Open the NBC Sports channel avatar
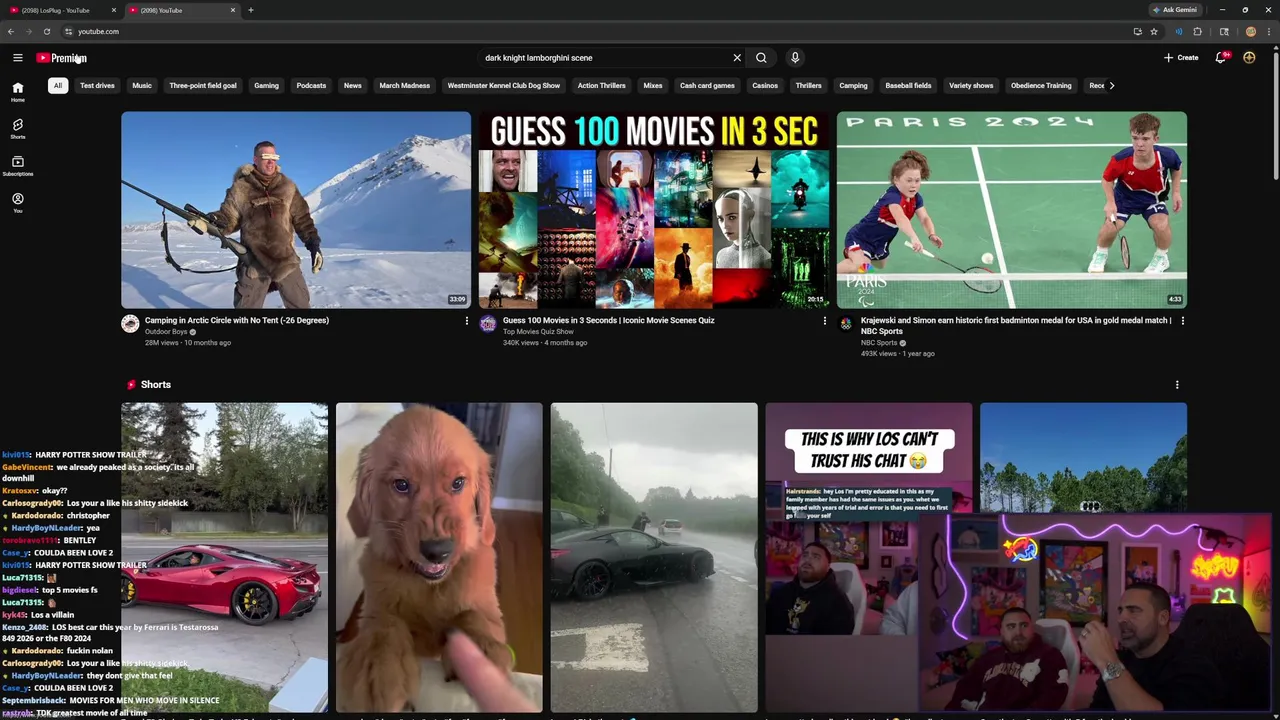1280x720 pixels. [x=846, y=323]
